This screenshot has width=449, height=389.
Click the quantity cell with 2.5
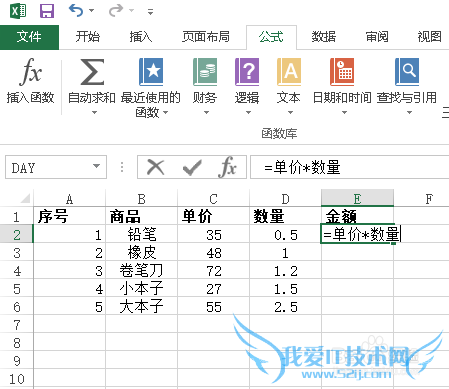[285, 307]
